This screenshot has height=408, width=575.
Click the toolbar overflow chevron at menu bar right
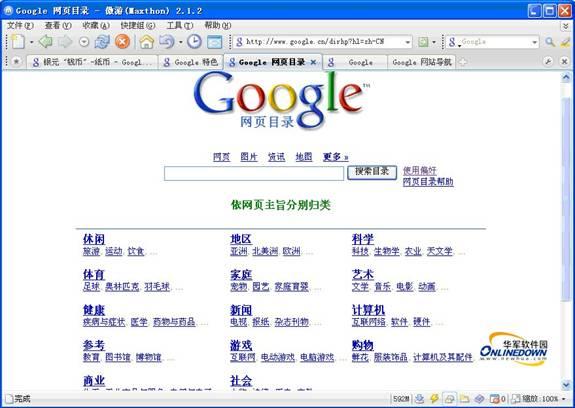coord(566,26)
